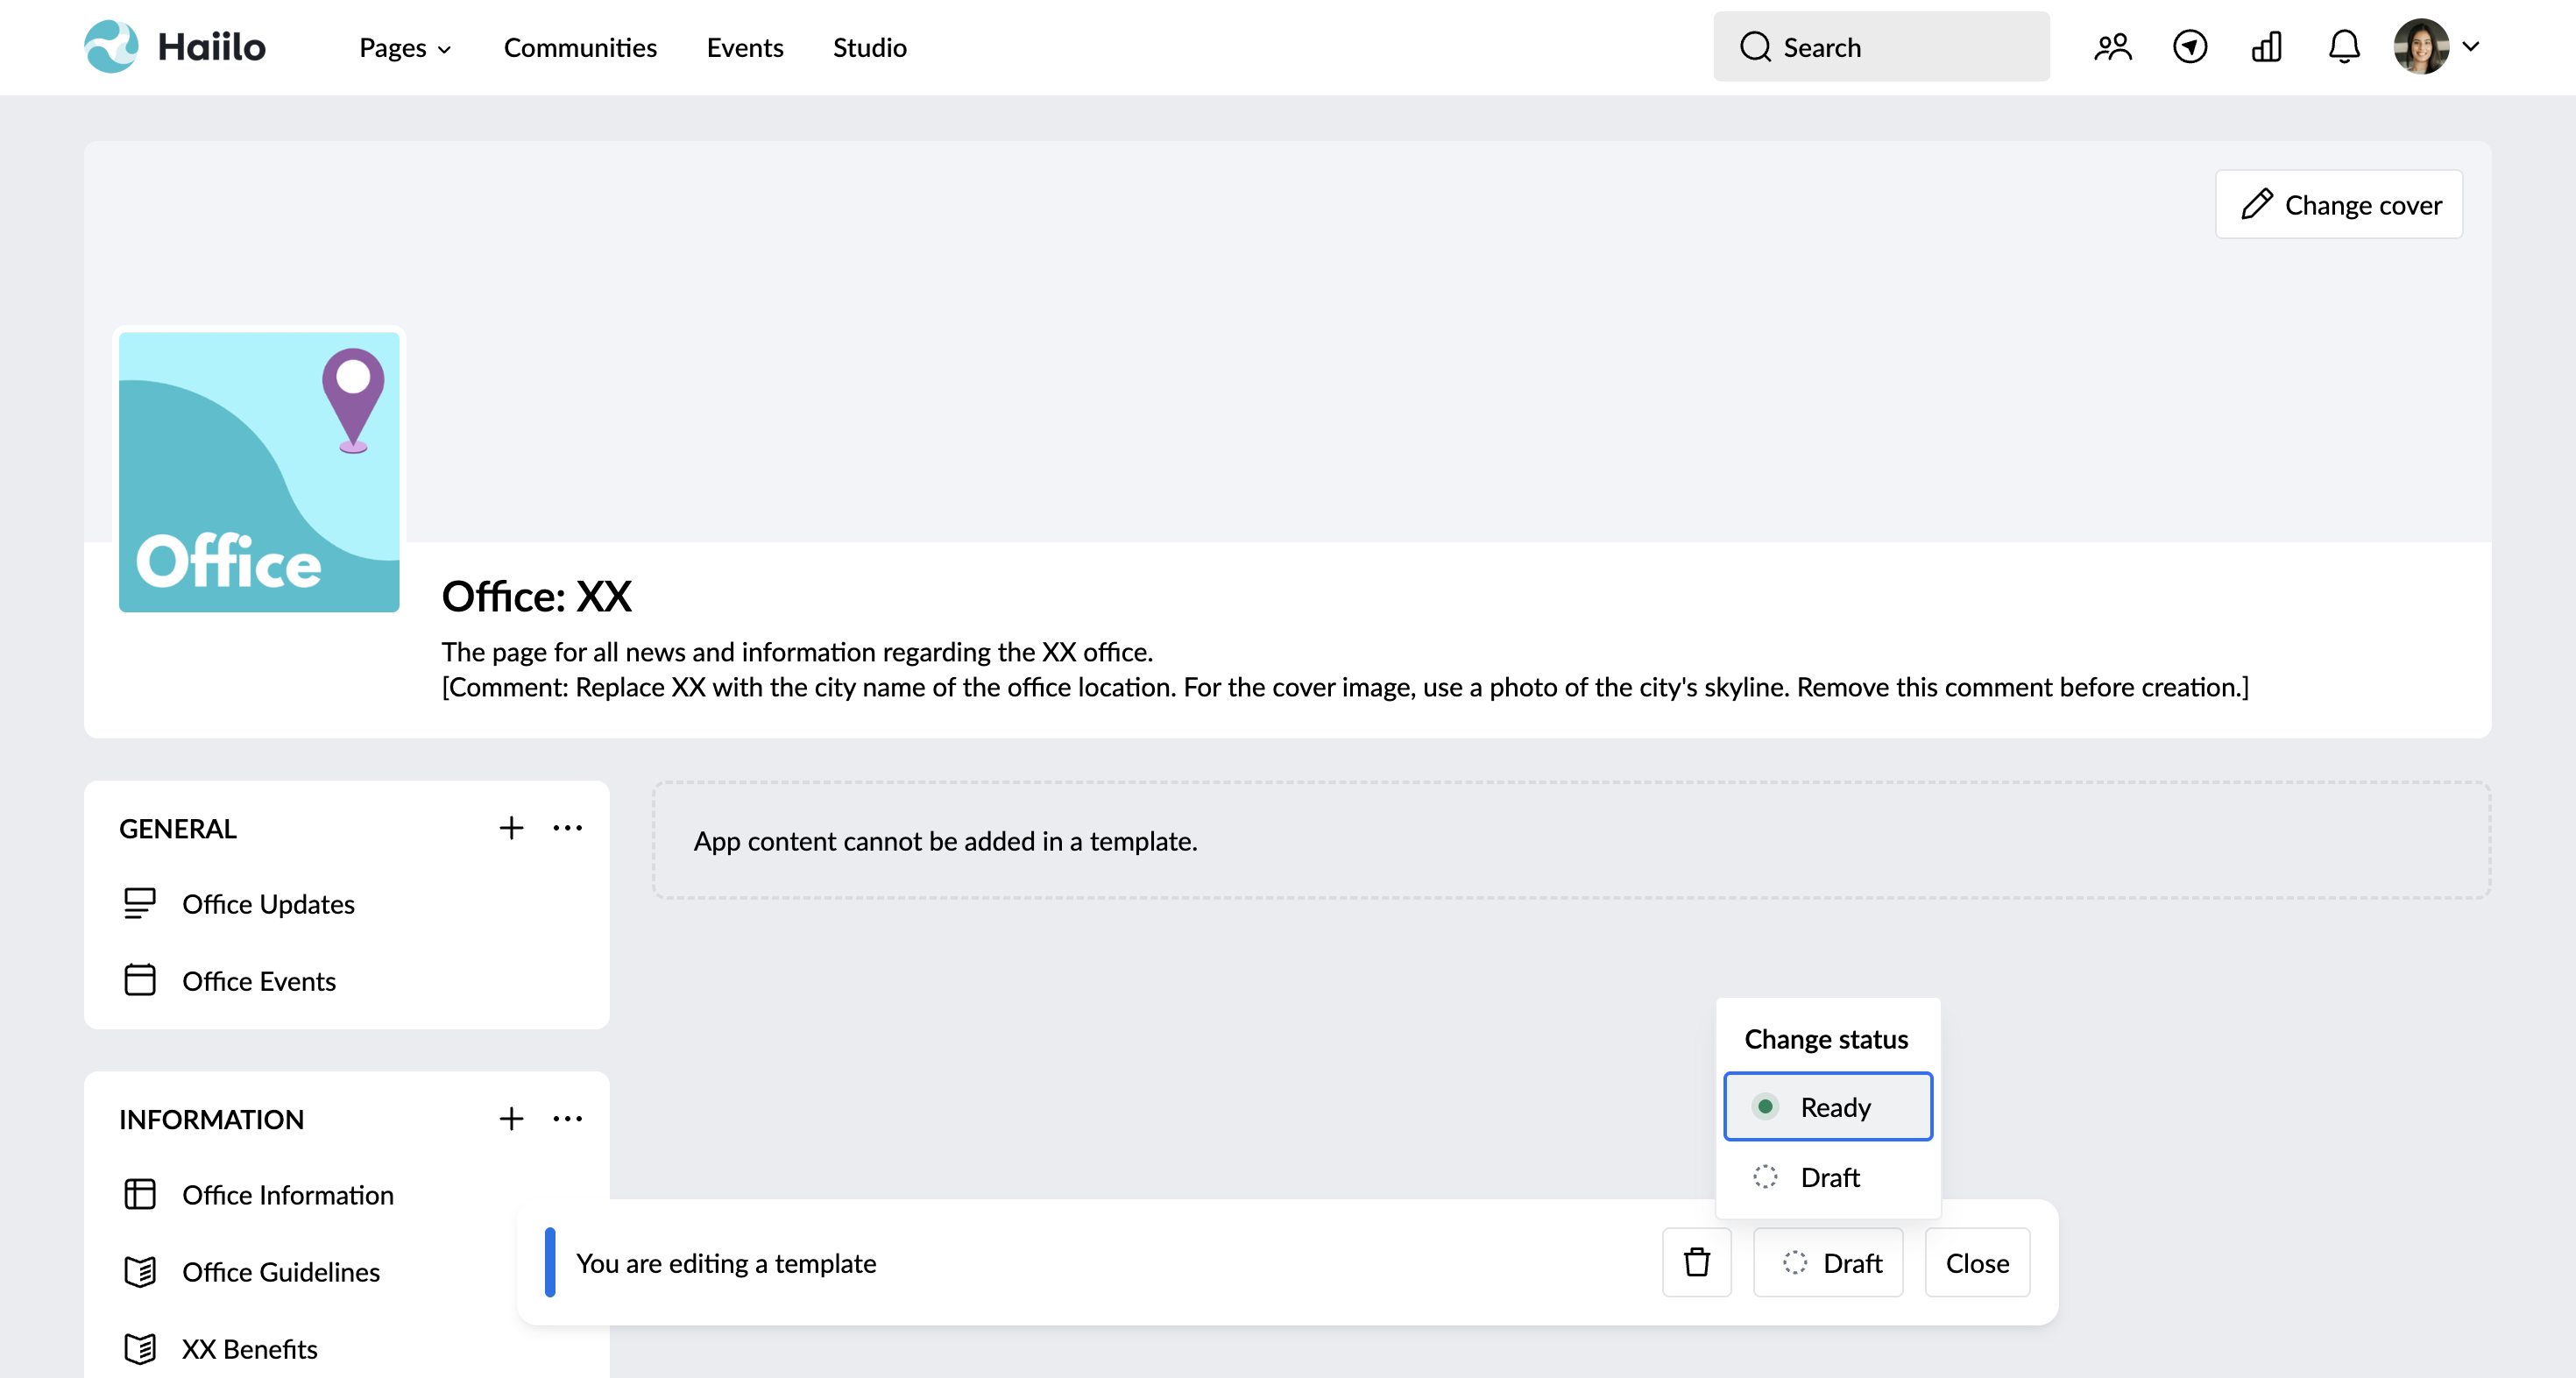Click the compass navigation icon
Screen dimensions: 2576x1378
tap(2189, 47)
